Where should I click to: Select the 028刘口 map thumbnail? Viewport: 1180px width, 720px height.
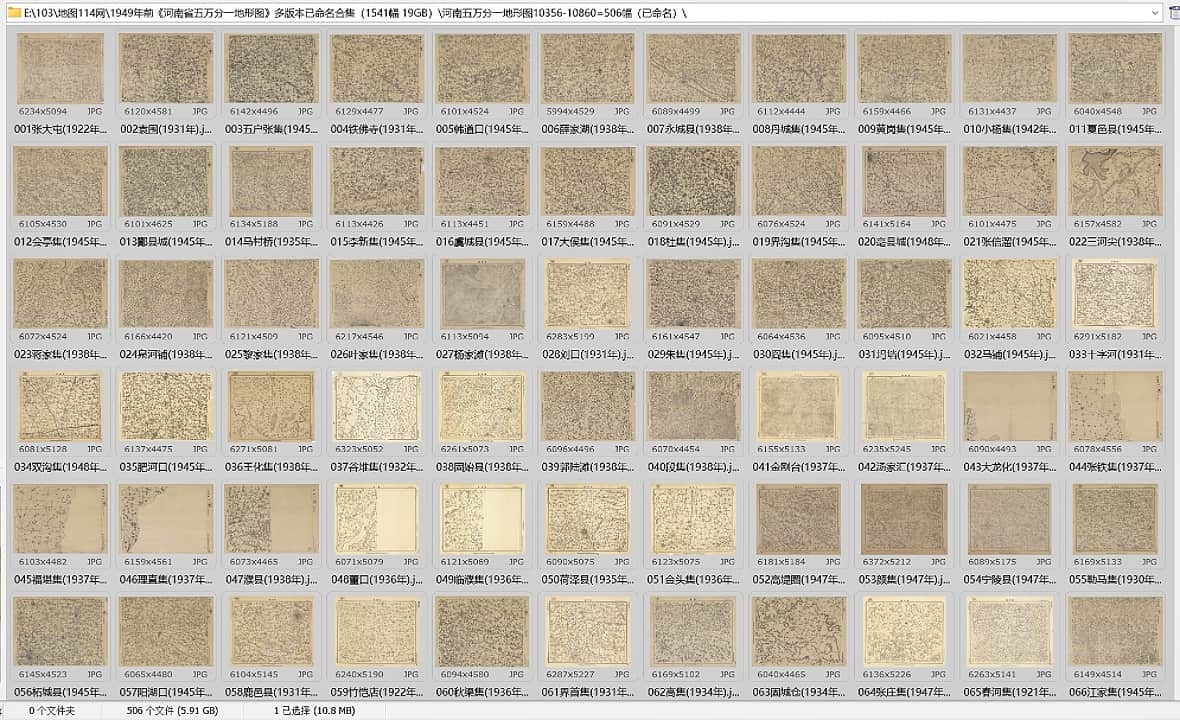[x=587, y=294]
